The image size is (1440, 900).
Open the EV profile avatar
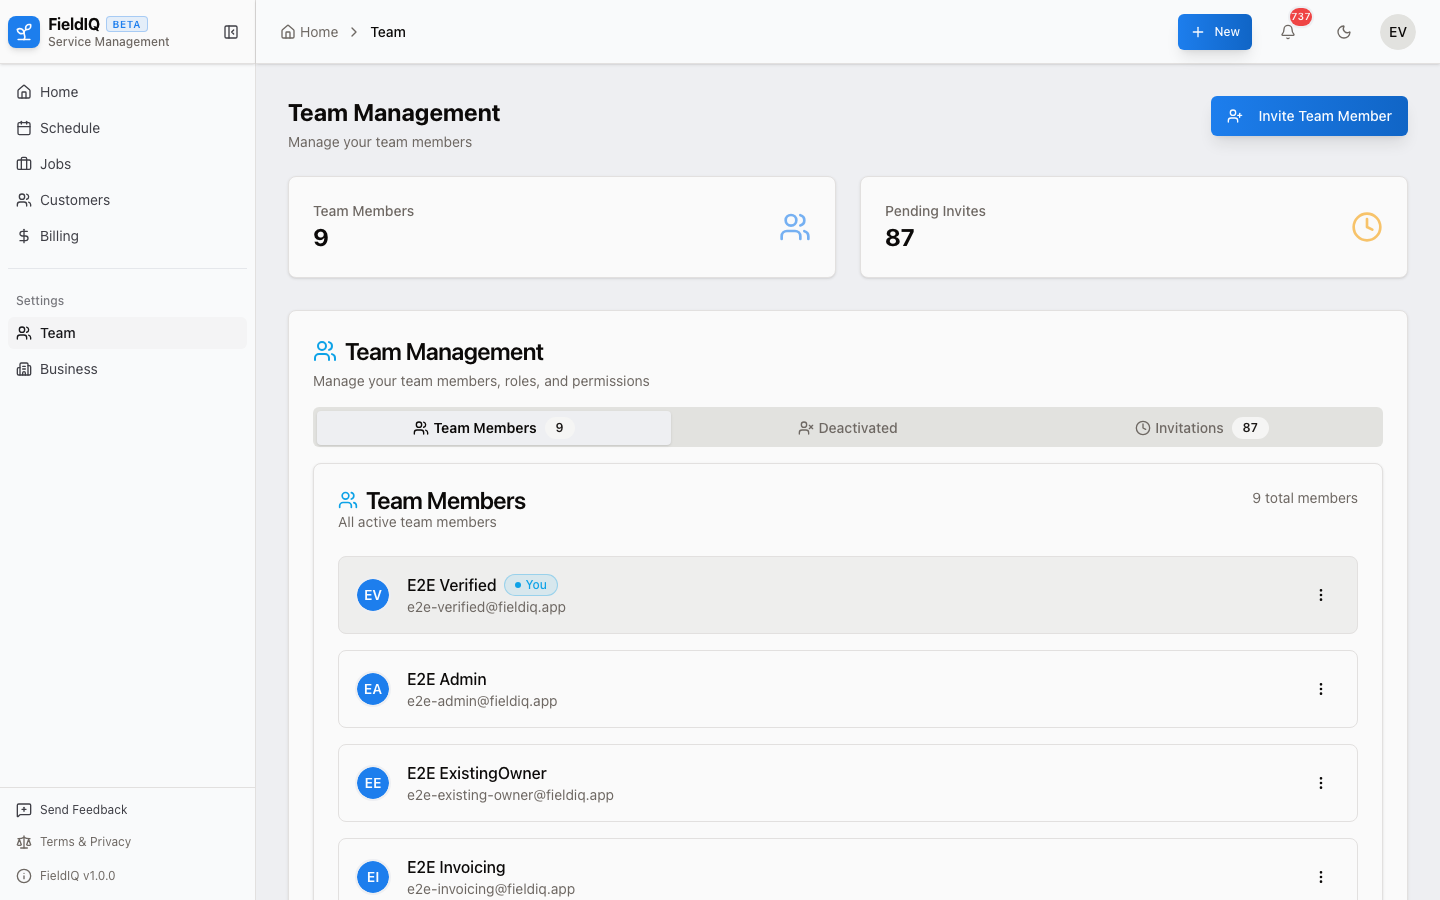tap(1397, 32)
